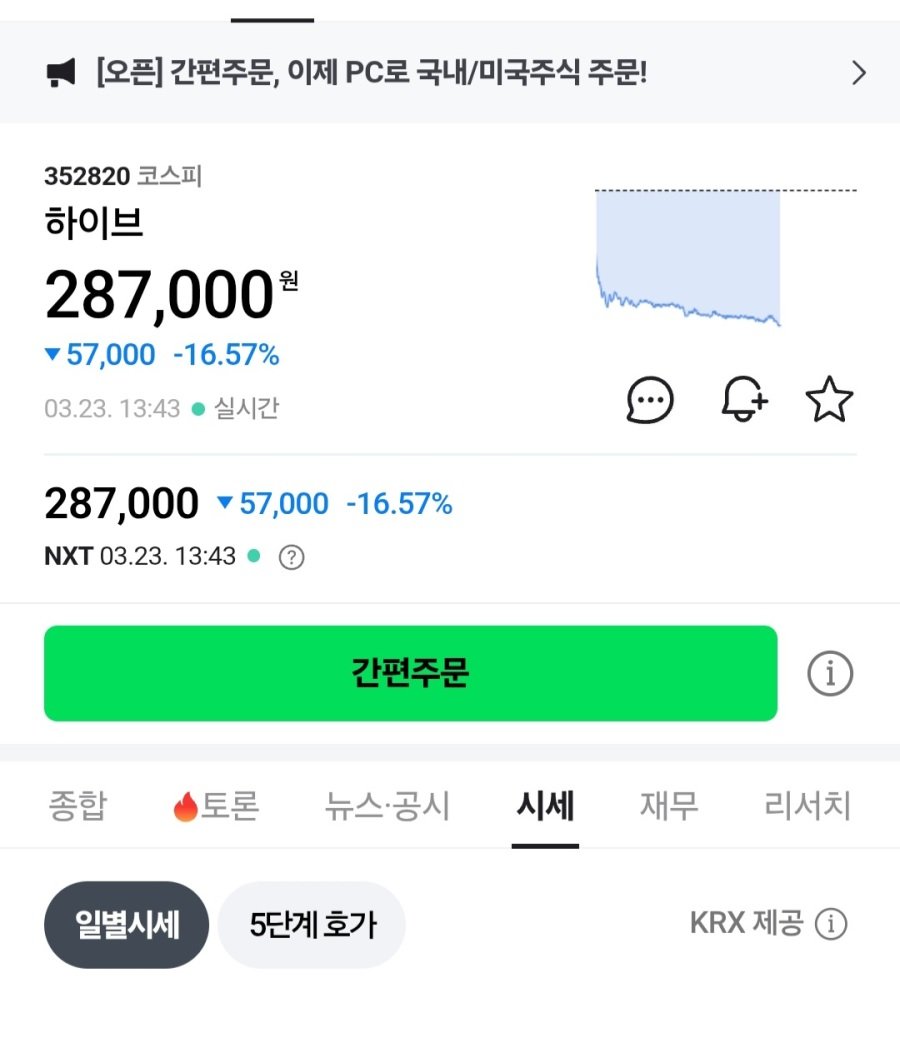The image size is (900, 1038).
Task: Open the discussion chat bubble icon
Action: (650, 401)
